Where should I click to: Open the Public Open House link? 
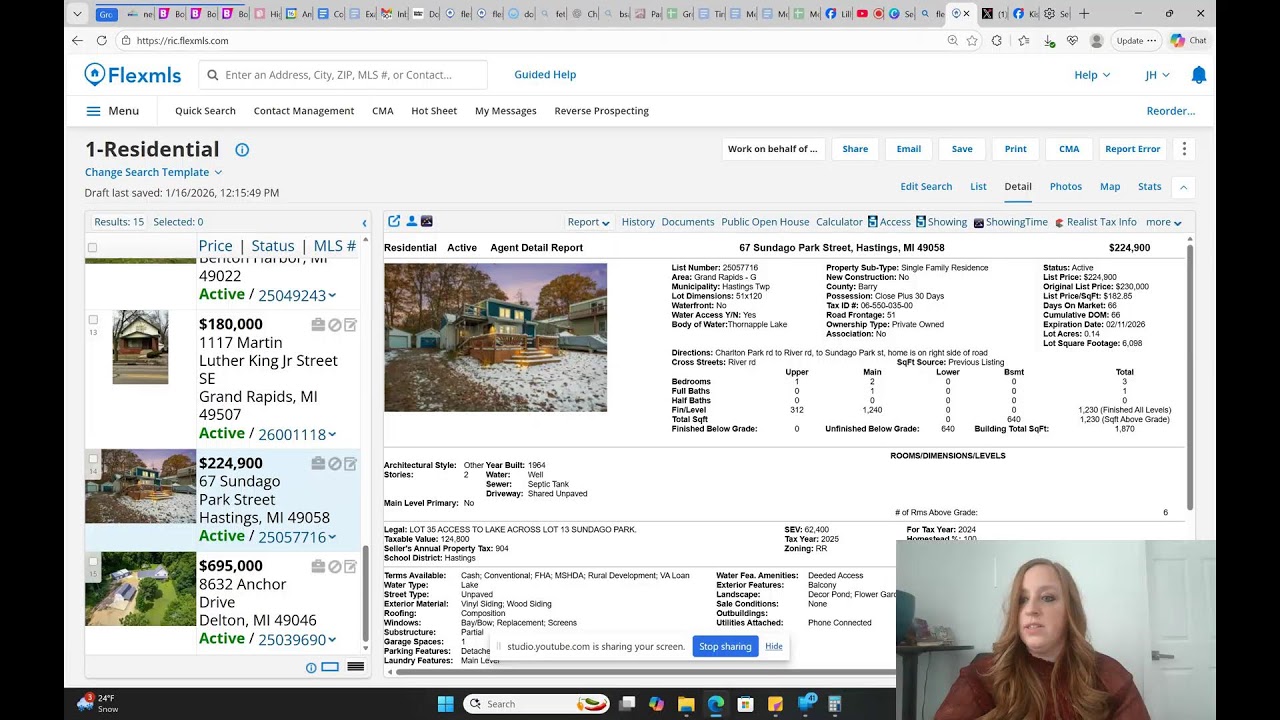tap(765, 222)
